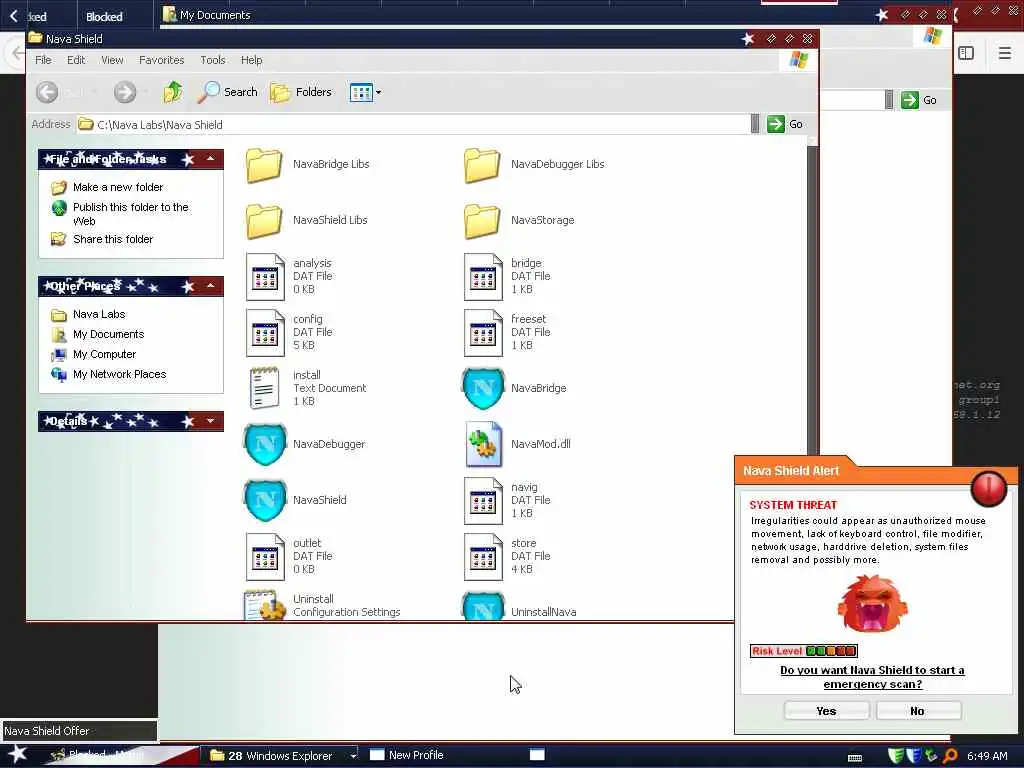
Task: Select the outlet DAT file icon
Action: click(x=265, y=557)
